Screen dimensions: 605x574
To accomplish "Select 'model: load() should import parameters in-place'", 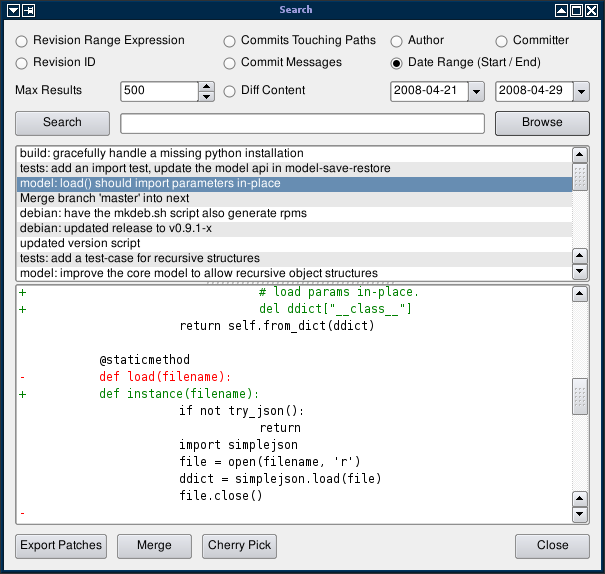I will 295,184.
